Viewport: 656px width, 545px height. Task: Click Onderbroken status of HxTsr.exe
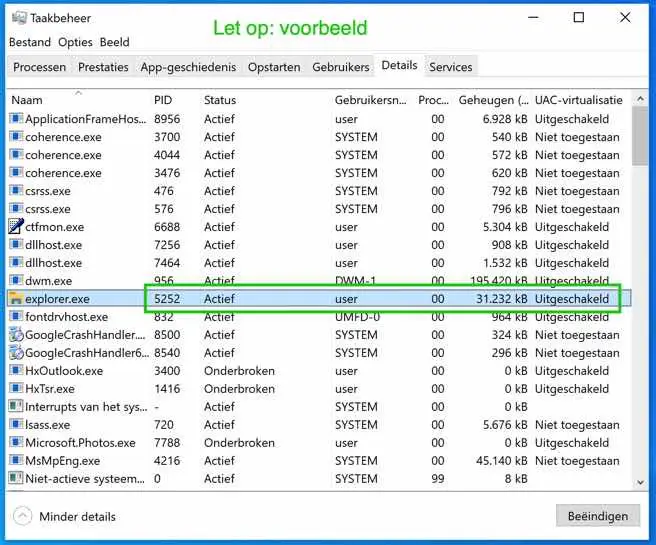[x=239, y=389]
